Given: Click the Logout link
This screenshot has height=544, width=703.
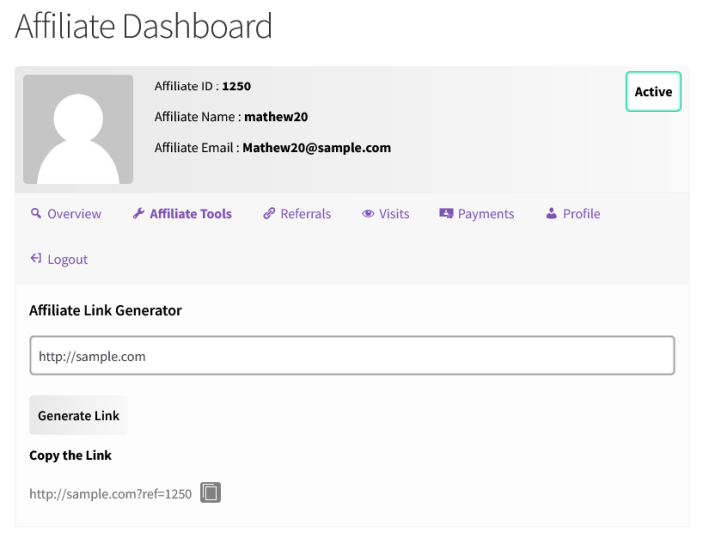Looking at the screenshot, I should [67, 259].
